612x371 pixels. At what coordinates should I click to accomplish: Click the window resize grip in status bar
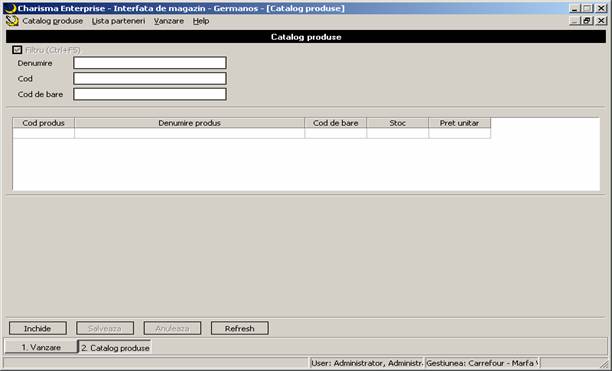(605, 364)
